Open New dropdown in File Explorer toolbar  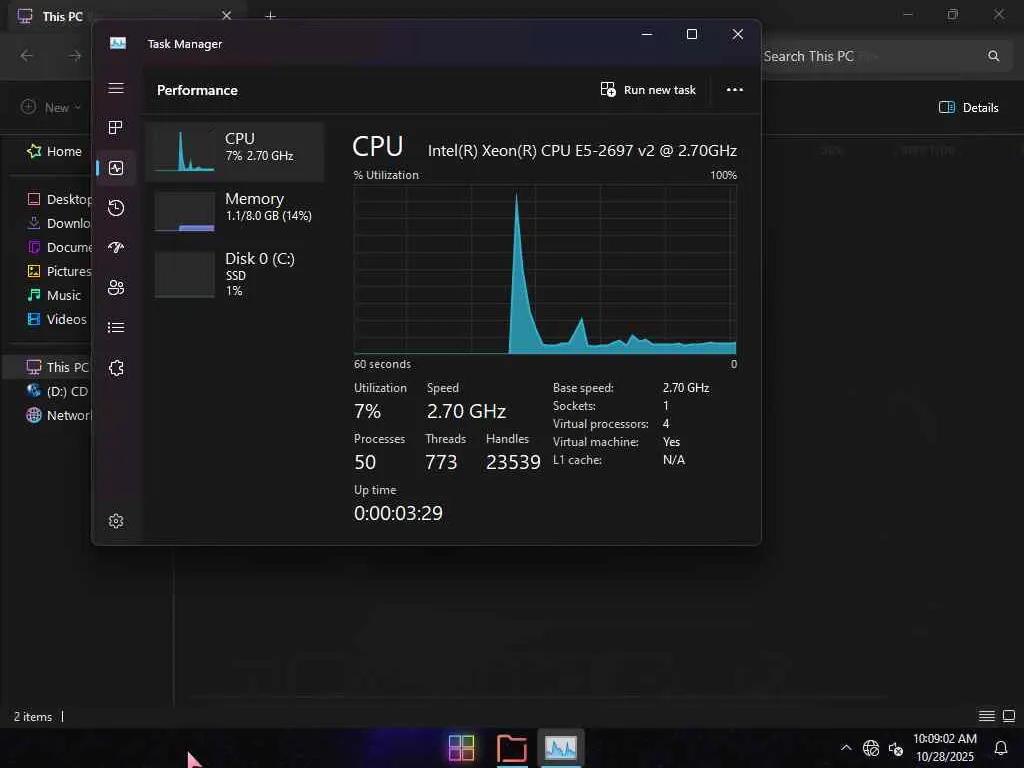point(51,107)
